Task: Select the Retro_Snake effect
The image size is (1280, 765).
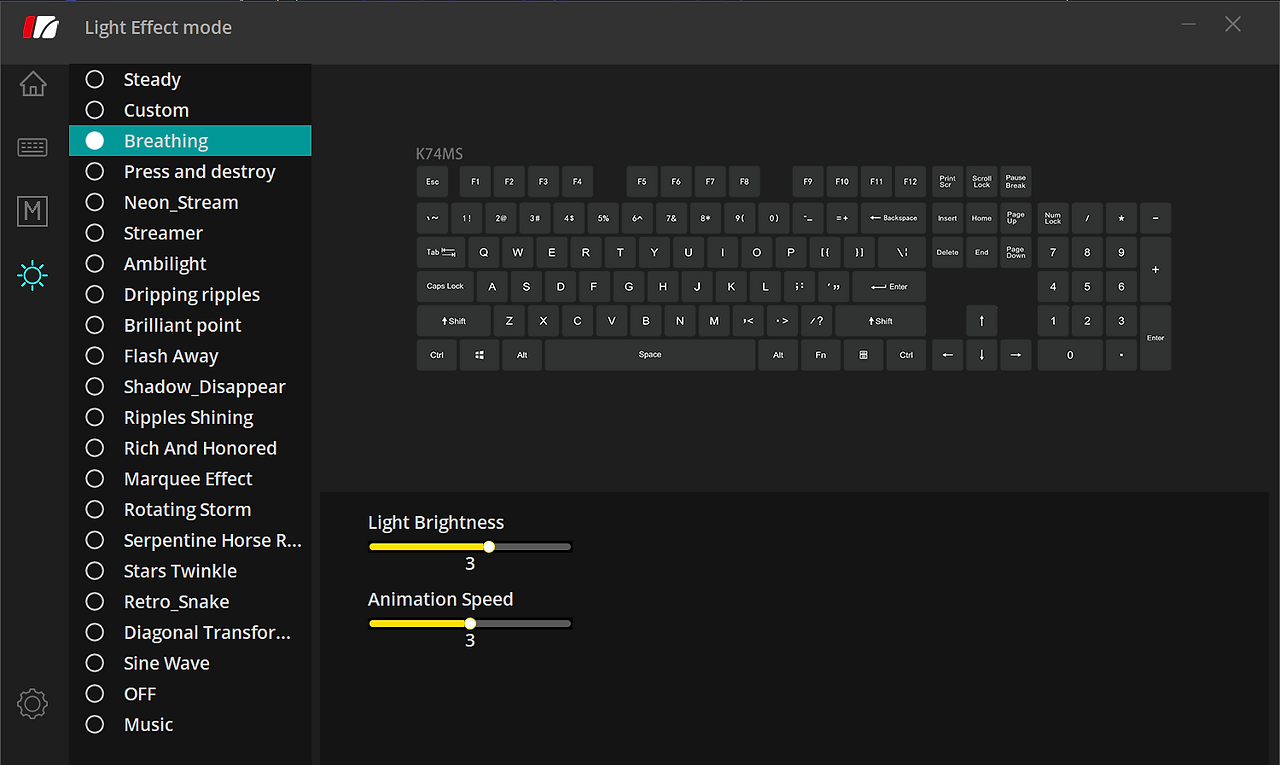Action: click(190, 602)
